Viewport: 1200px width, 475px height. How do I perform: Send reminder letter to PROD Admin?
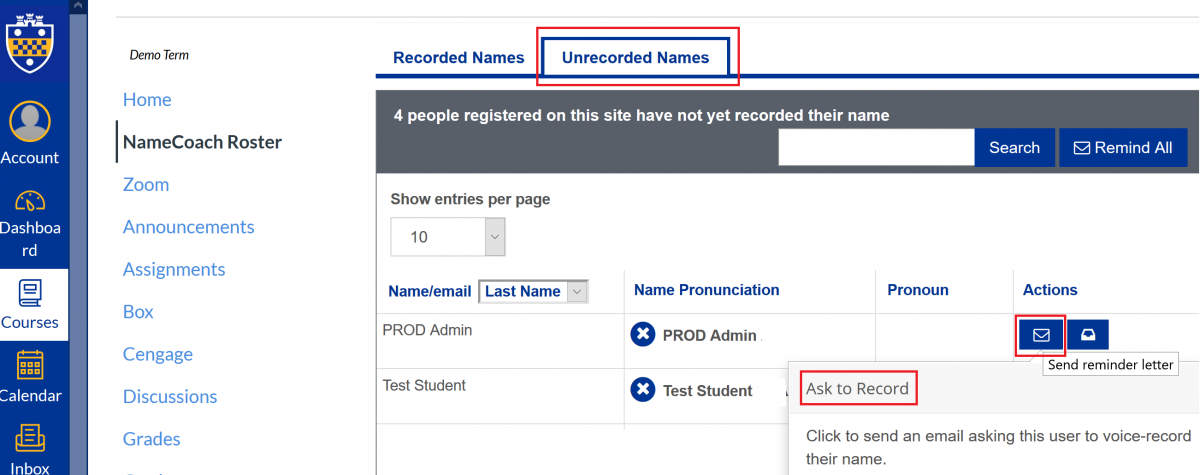(1041, 335)
